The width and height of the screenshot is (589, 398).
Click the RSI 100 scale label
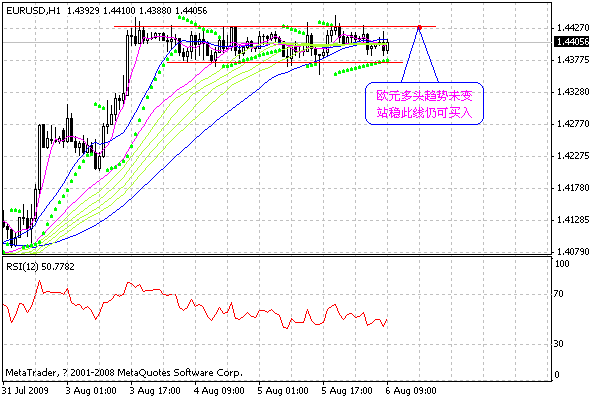click(x=562, y=264)
